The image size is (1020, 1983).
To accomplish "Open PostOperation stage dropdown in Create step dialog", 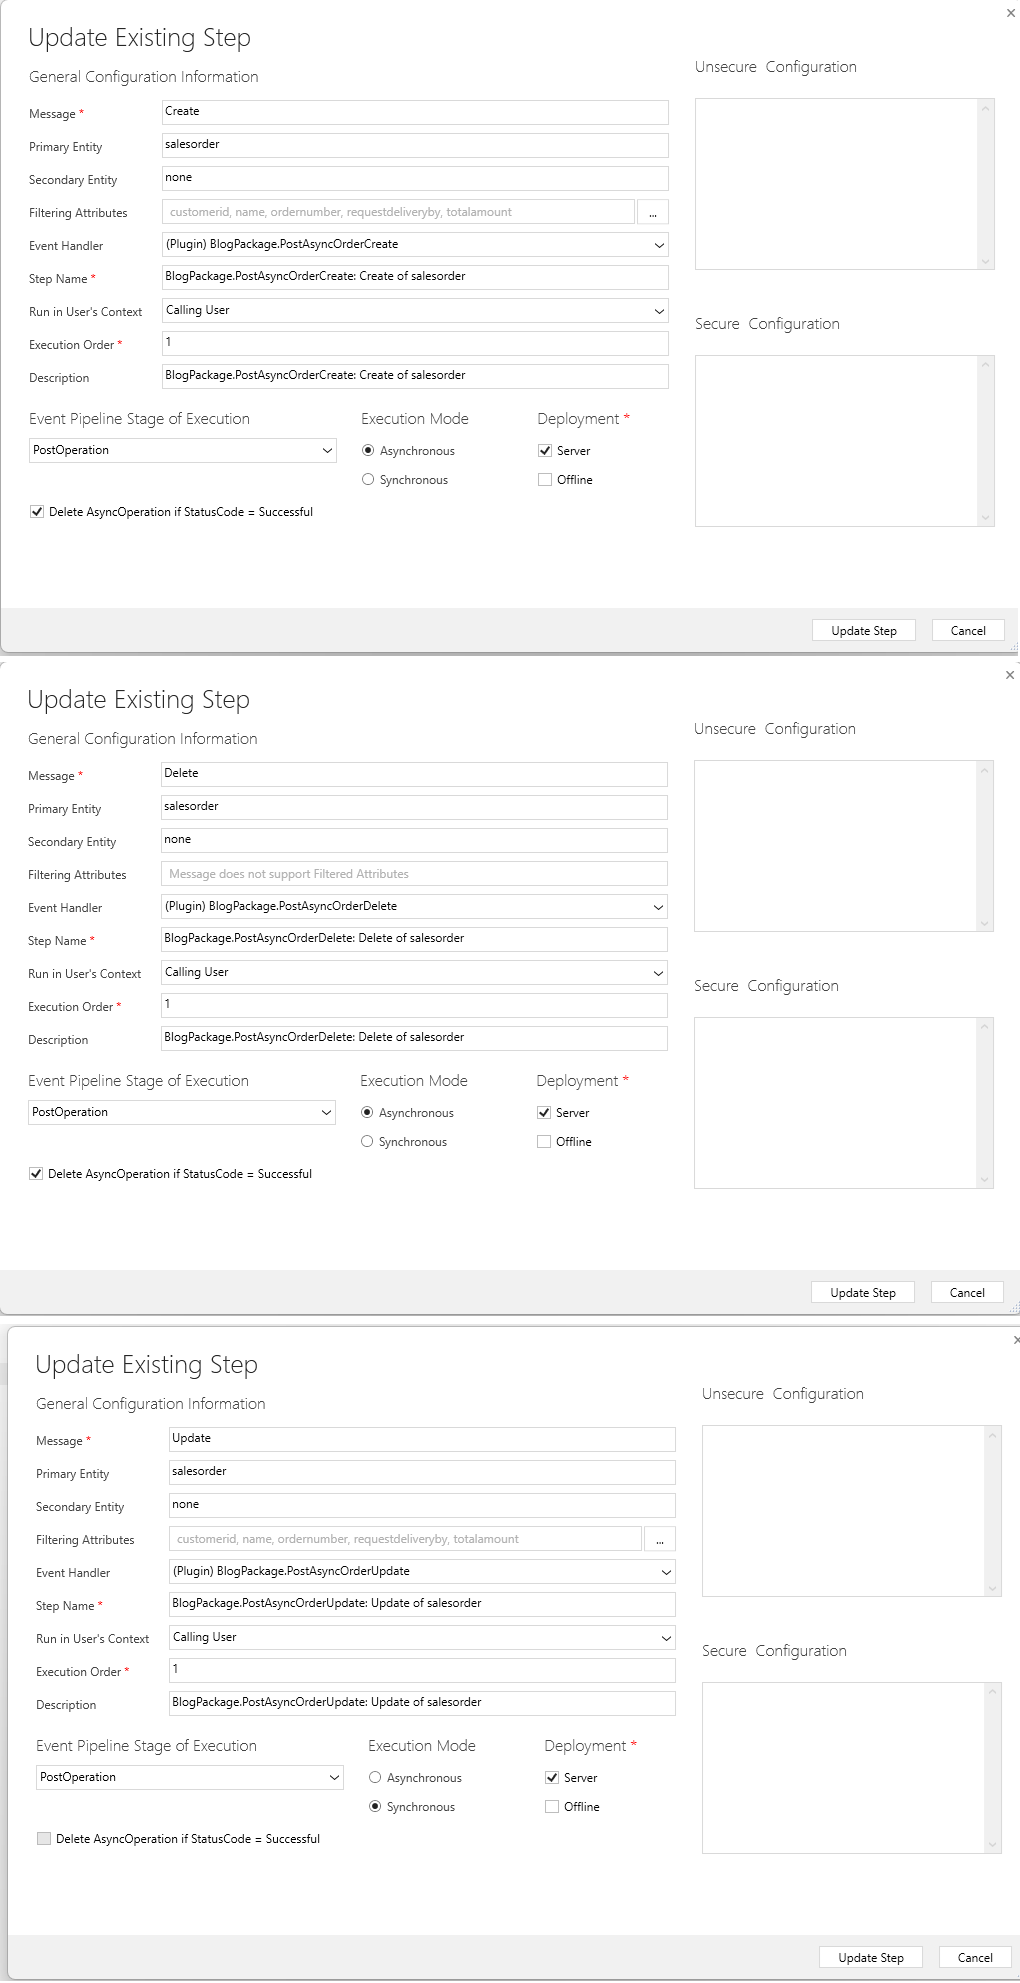I will [183, 451].
